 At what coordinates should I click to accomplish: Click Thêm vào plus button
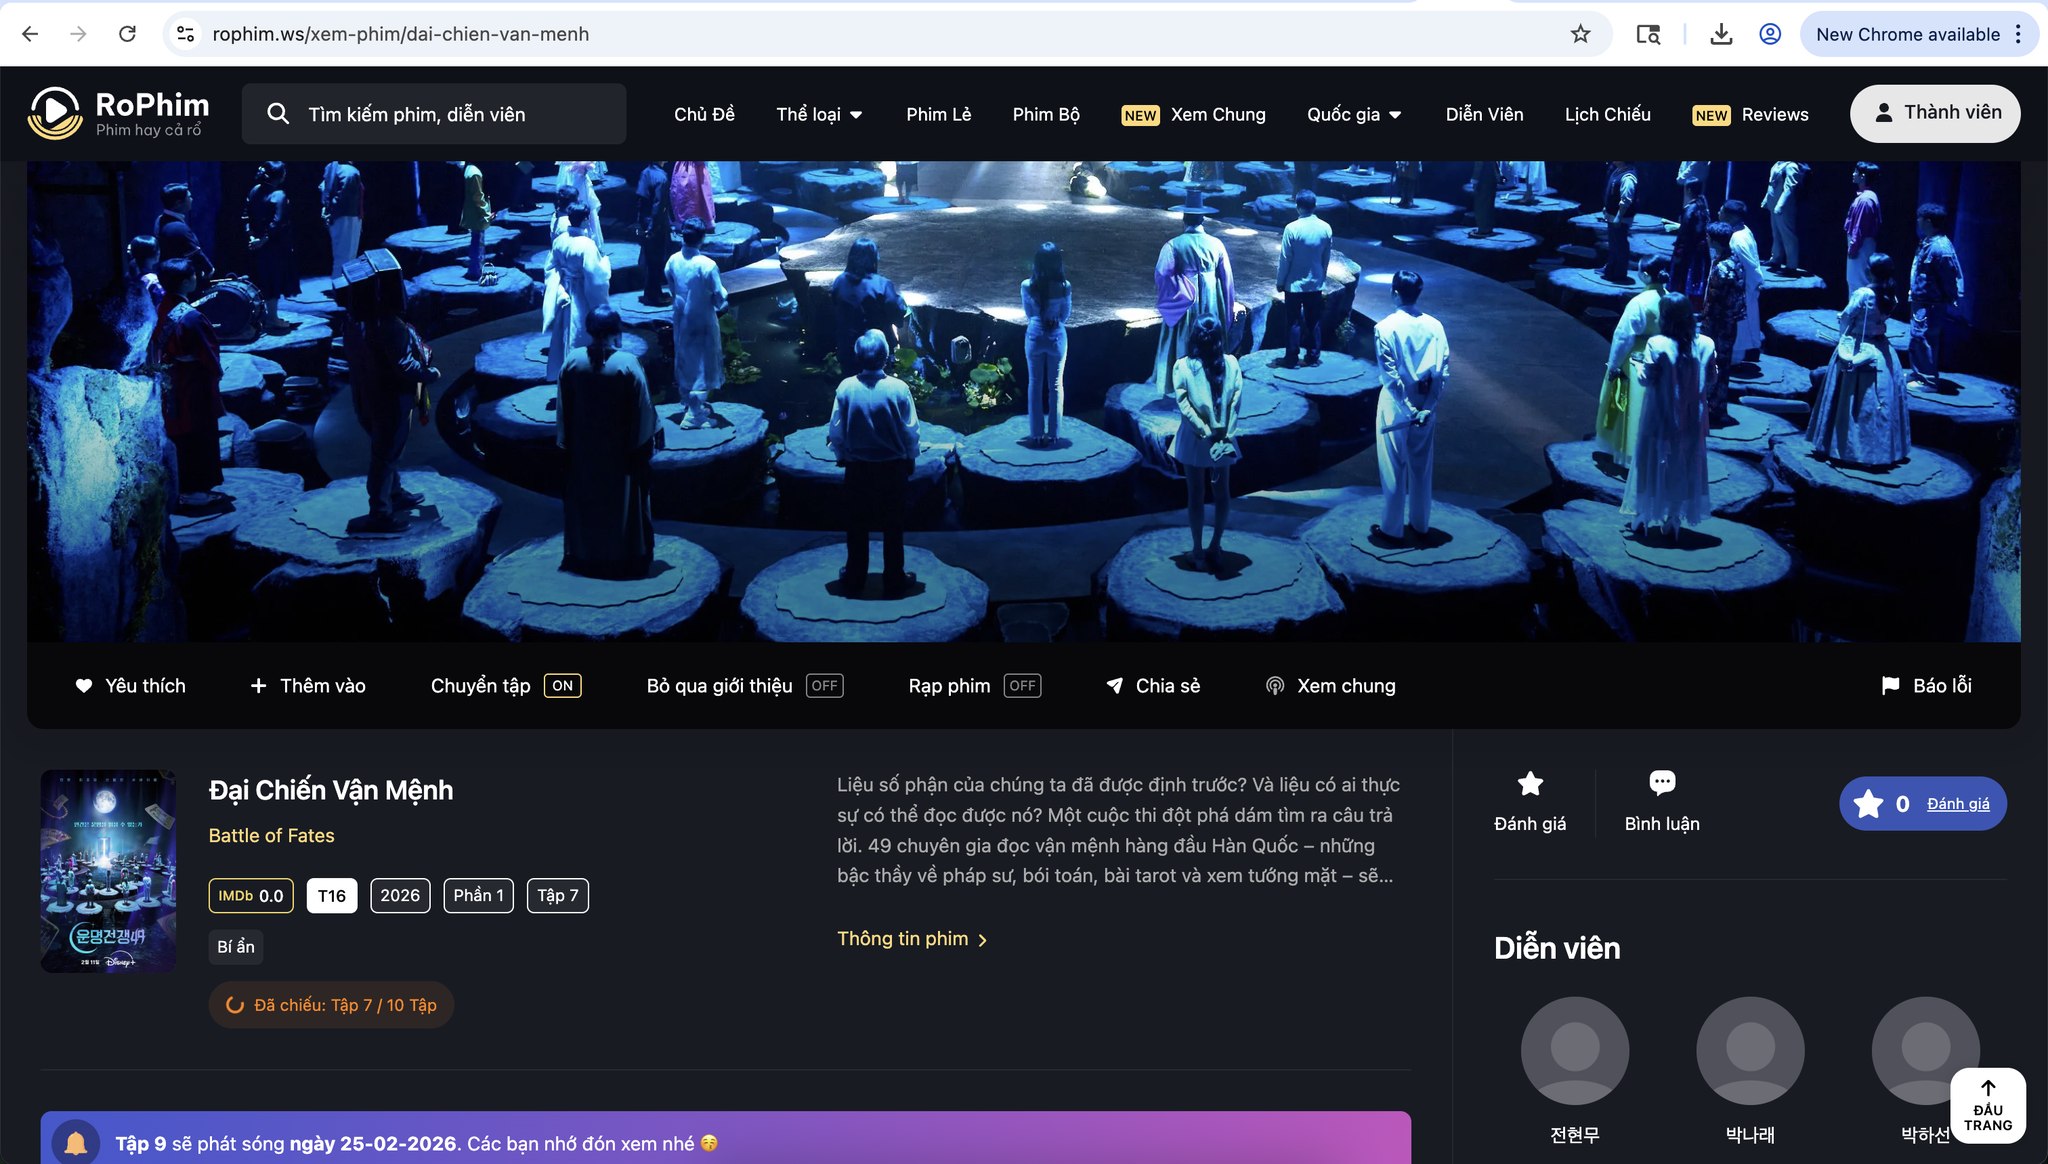(308, 685)
